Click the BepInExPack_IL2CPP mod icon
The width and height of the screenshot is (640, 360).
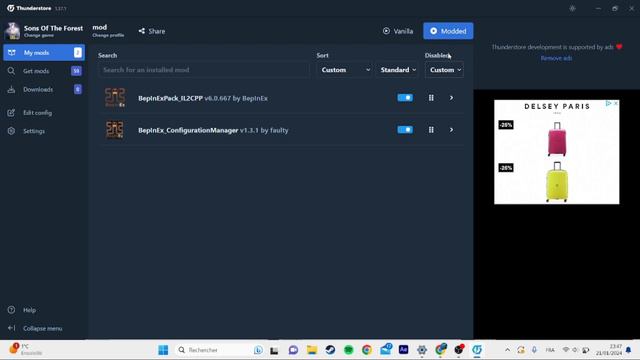click(x=115, y=98)
